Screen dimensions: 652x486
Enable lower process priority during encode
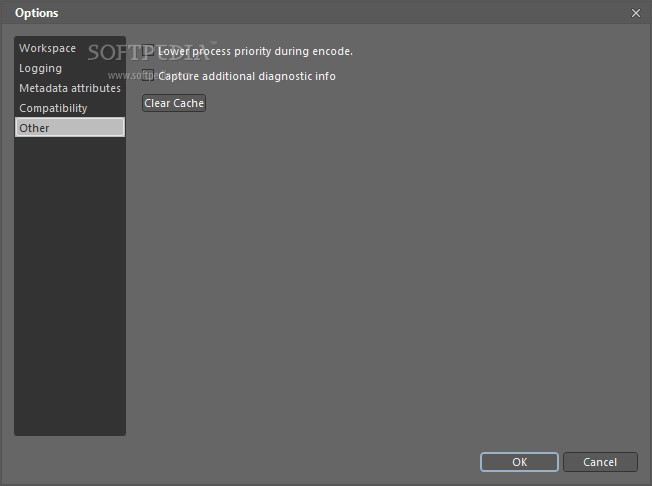click(148, 51)
